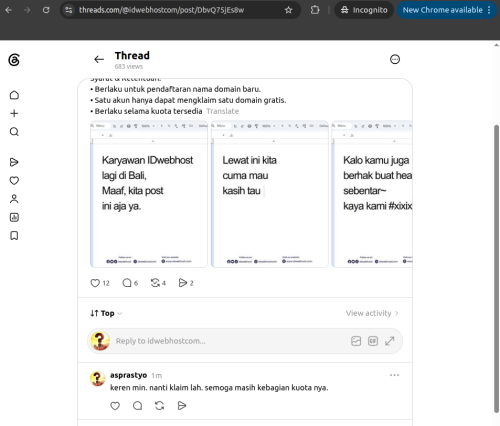Repost the asprastyo reply
Image resolution: width=500 pixels, height=426 pixels.
coord(160,406)
